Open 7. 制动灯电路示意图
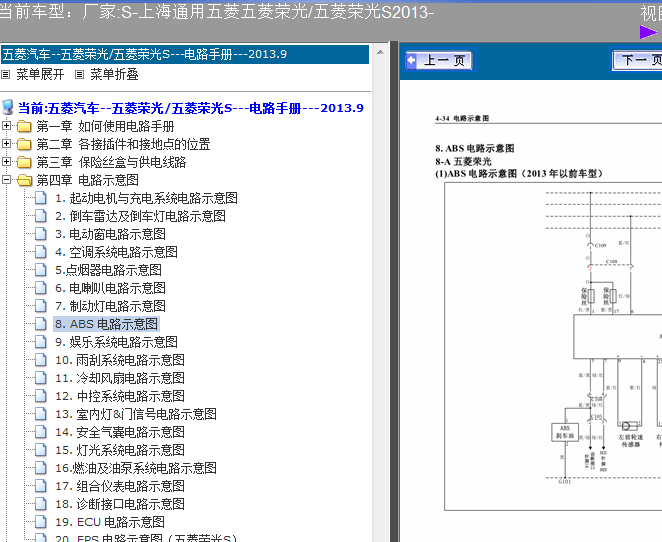This screenshot has height=542, width=662. pyautogui.click(x=110, y=306)
